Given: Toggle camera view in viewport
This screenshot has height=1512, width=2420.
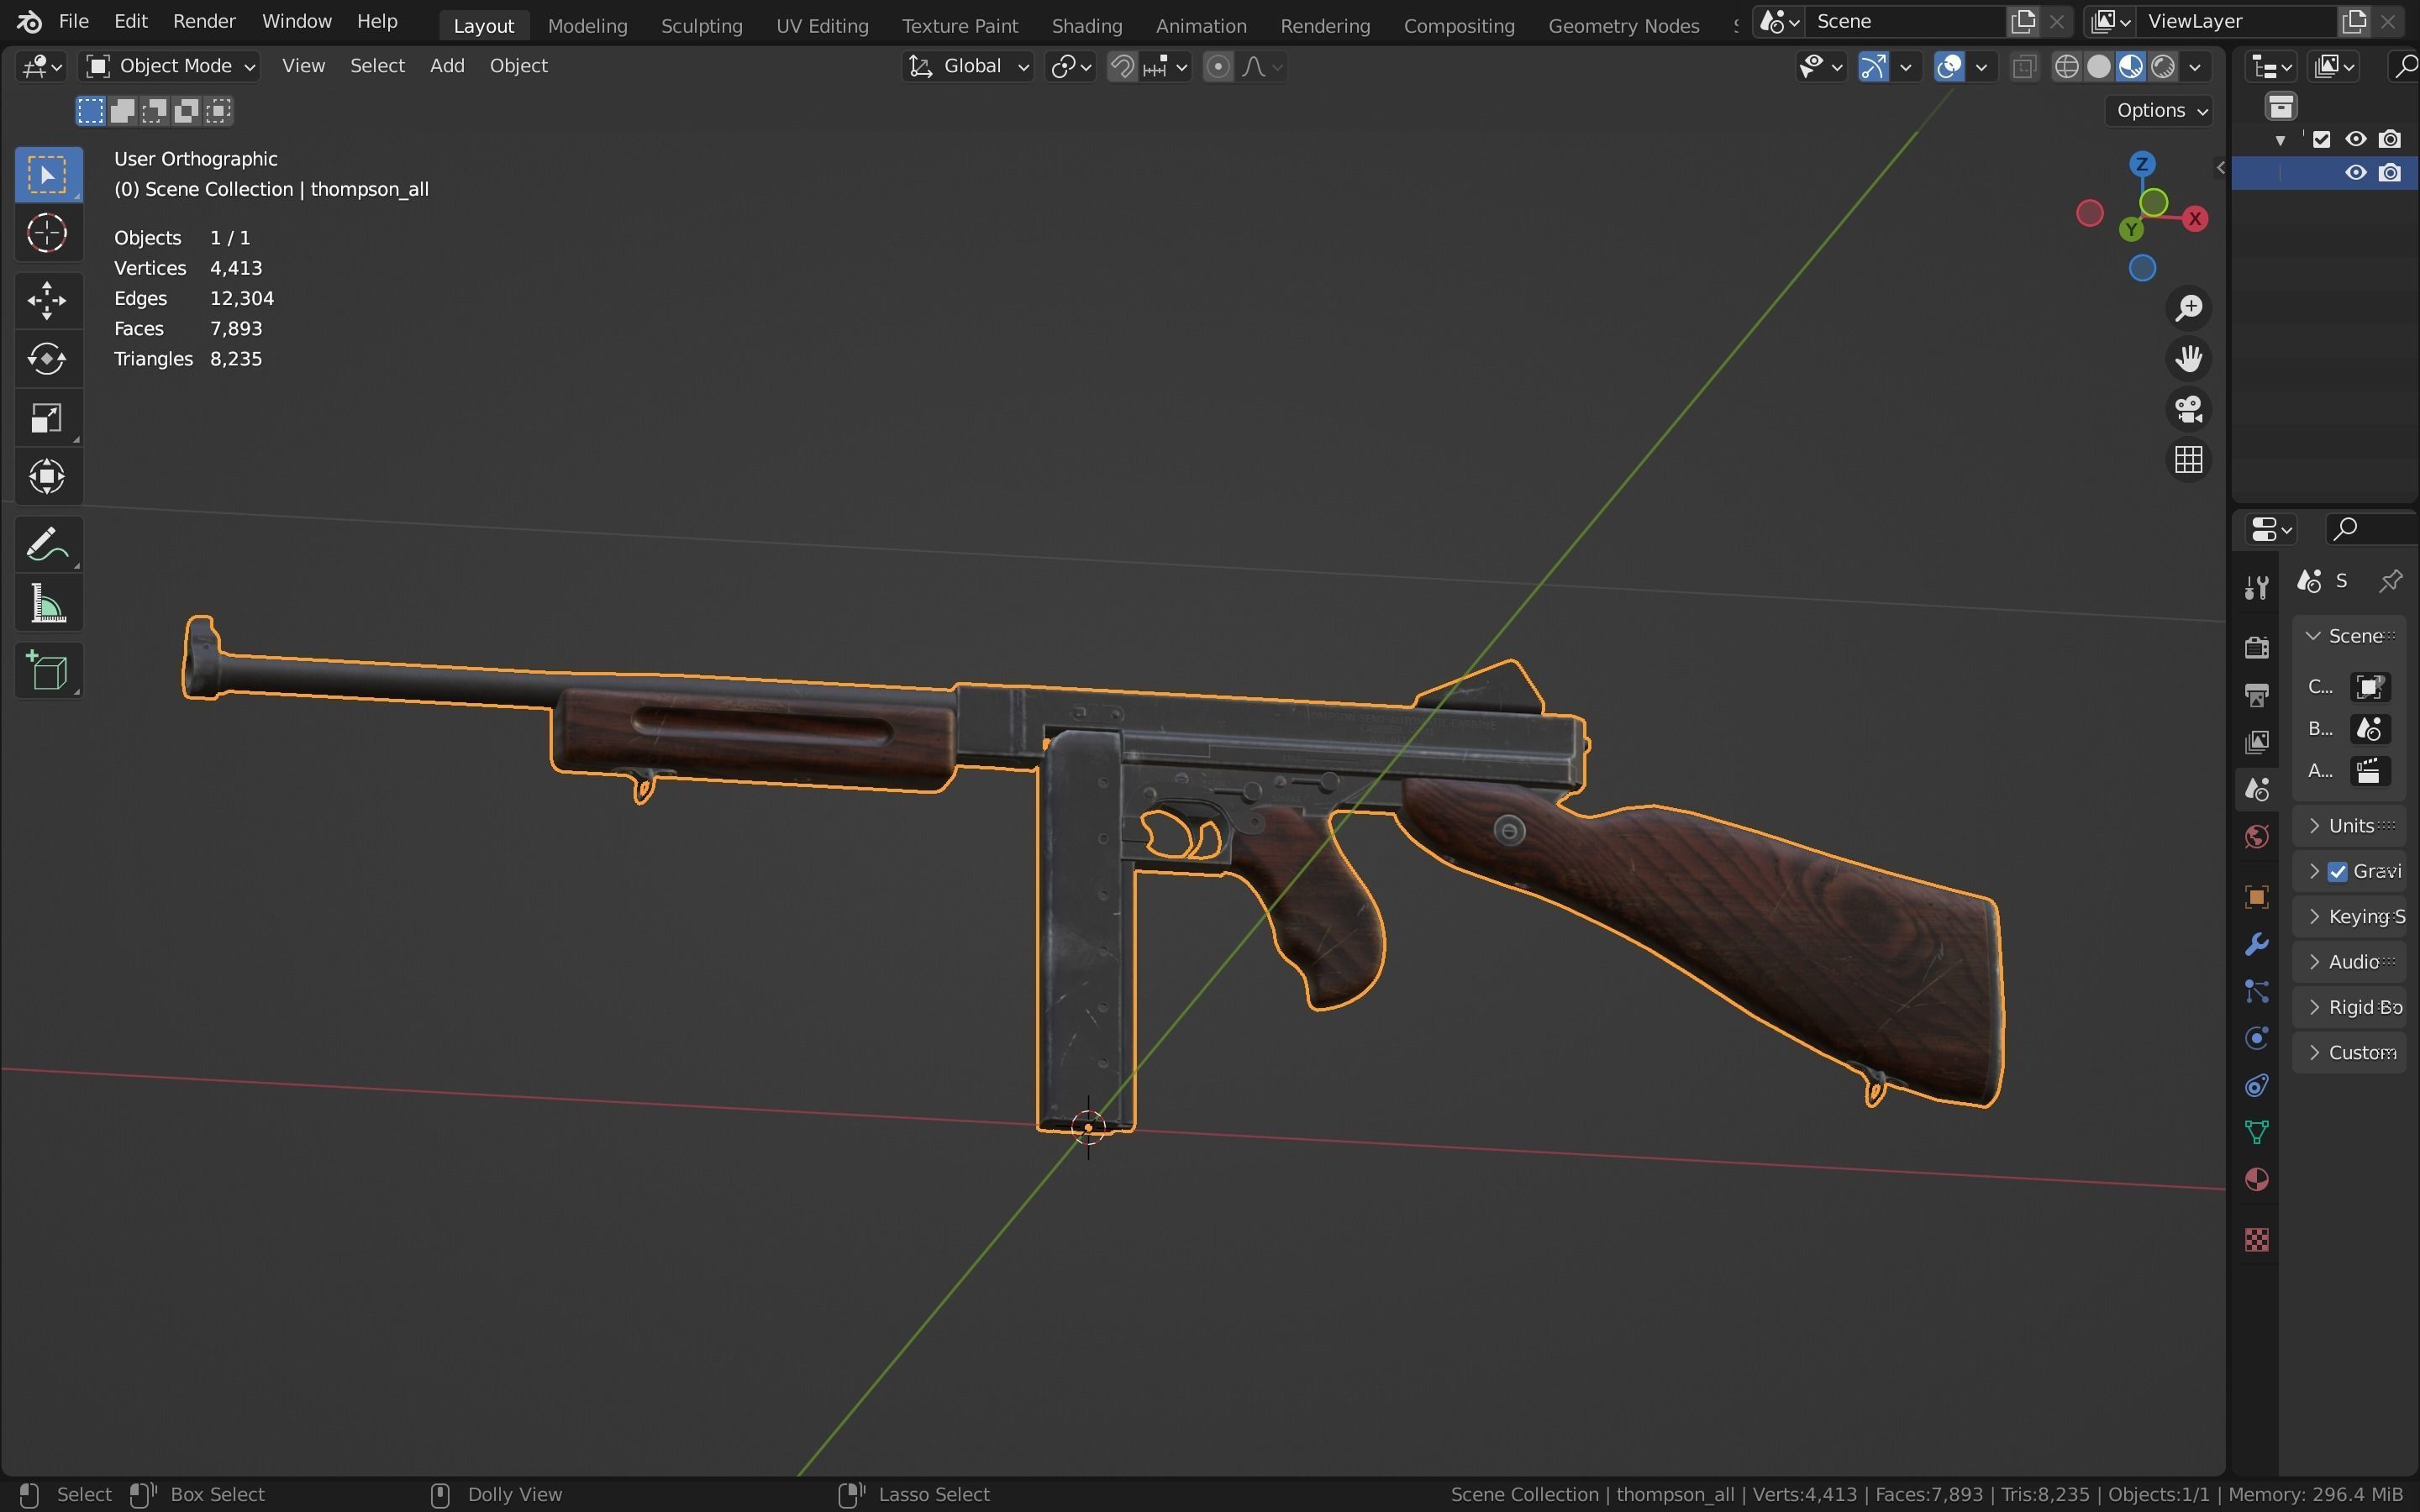Looking at the screenshot, I should 2189,409.
